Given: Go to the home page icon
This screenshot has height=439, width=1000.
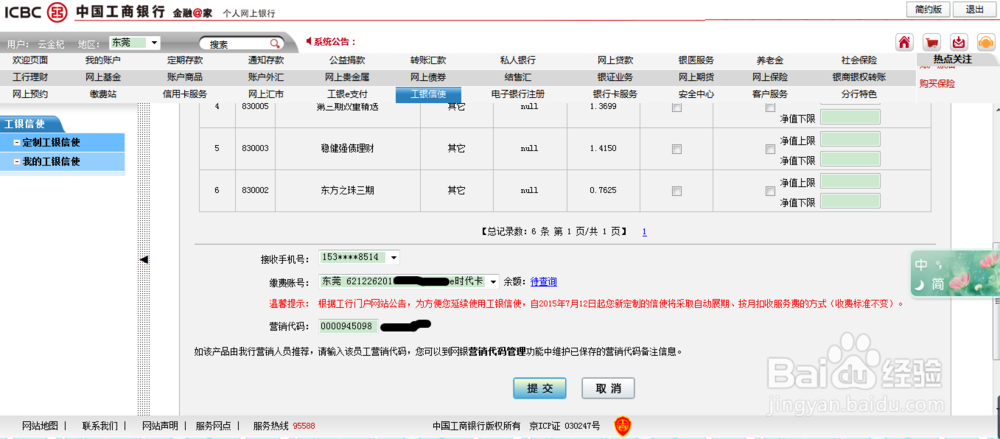Looking at the screenshot, I should (904, 42).
